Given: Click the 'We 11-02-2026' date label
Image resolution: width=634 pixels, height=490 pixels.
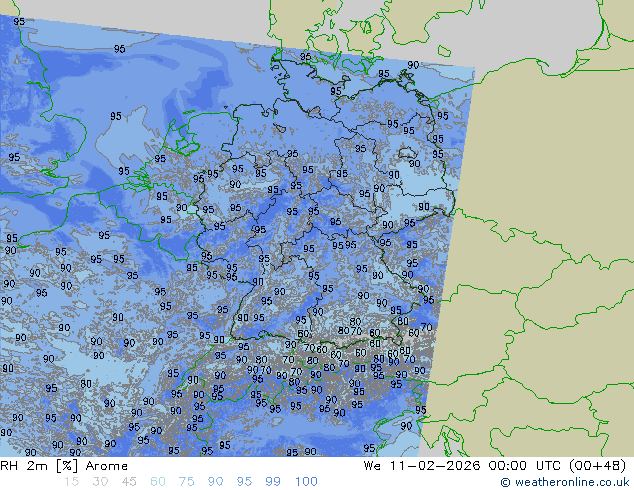Looking at the screenshot, I should 422,466.
